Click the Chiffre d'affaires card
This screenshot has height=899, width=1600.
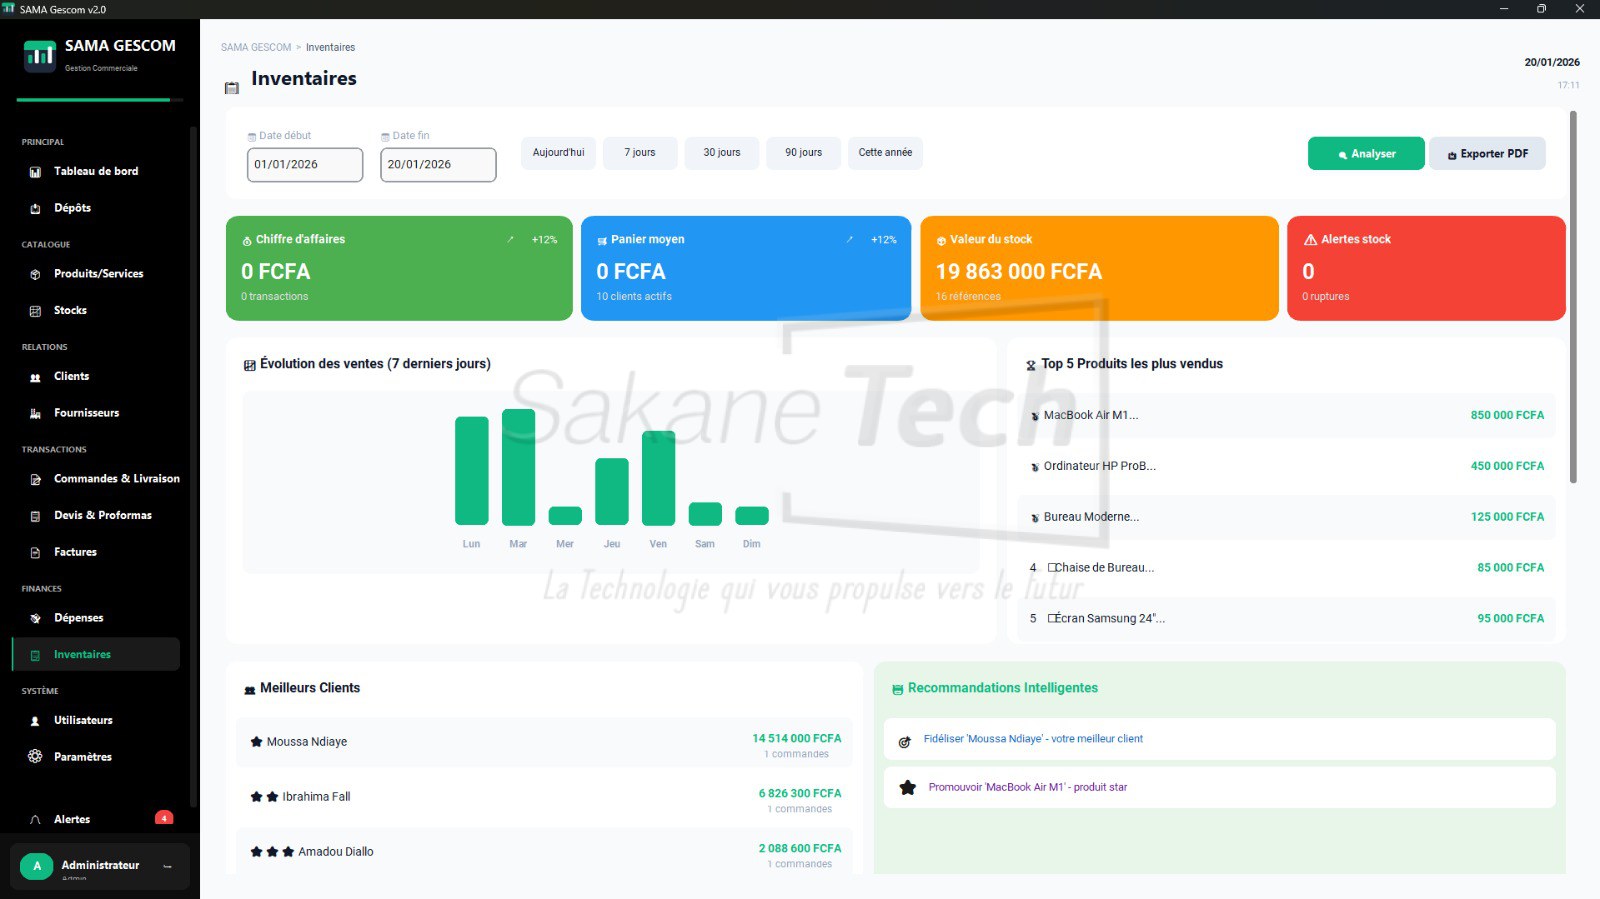(x=399, y=268)
